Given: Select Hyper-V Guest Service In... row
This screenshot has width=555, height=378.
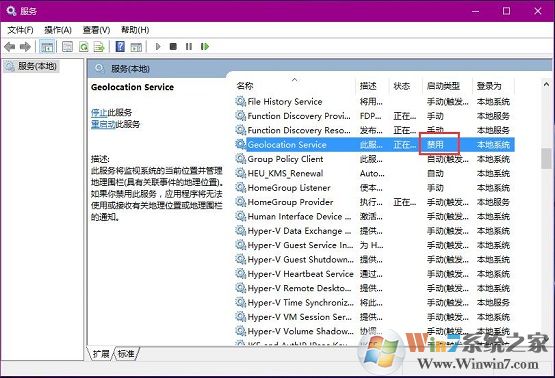Looking at the screenshot, I should pyautogui.click(x=374, y=245).
